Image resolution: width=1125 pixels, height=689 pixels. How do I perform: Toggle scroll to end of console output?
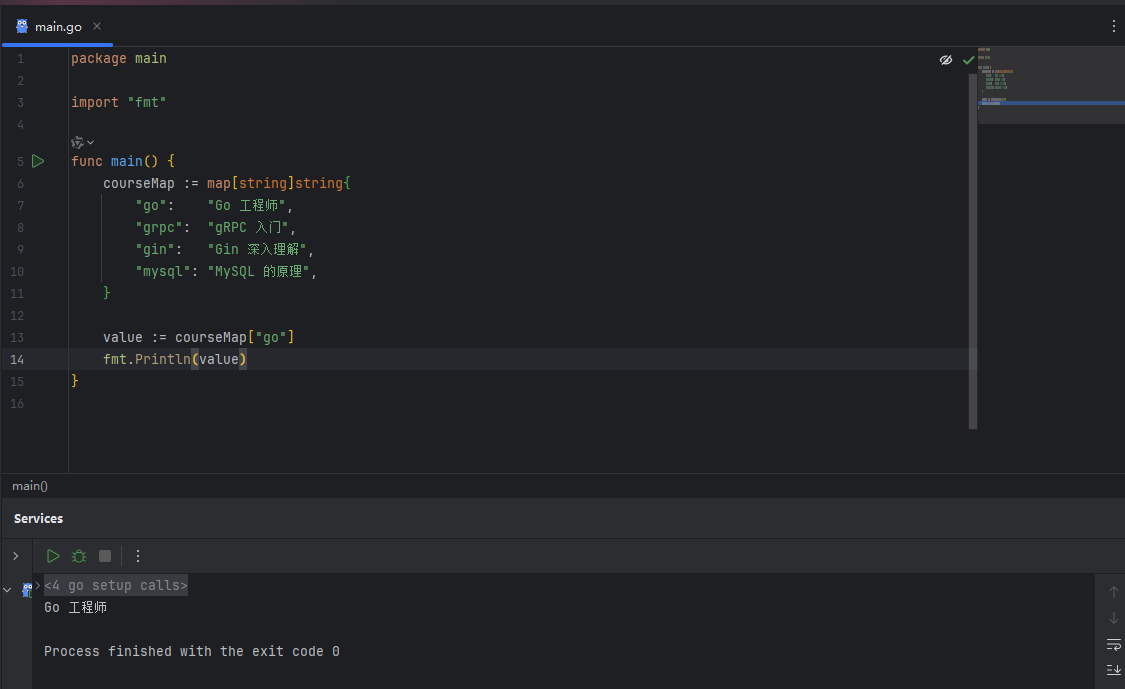[x=1114, y=670]
